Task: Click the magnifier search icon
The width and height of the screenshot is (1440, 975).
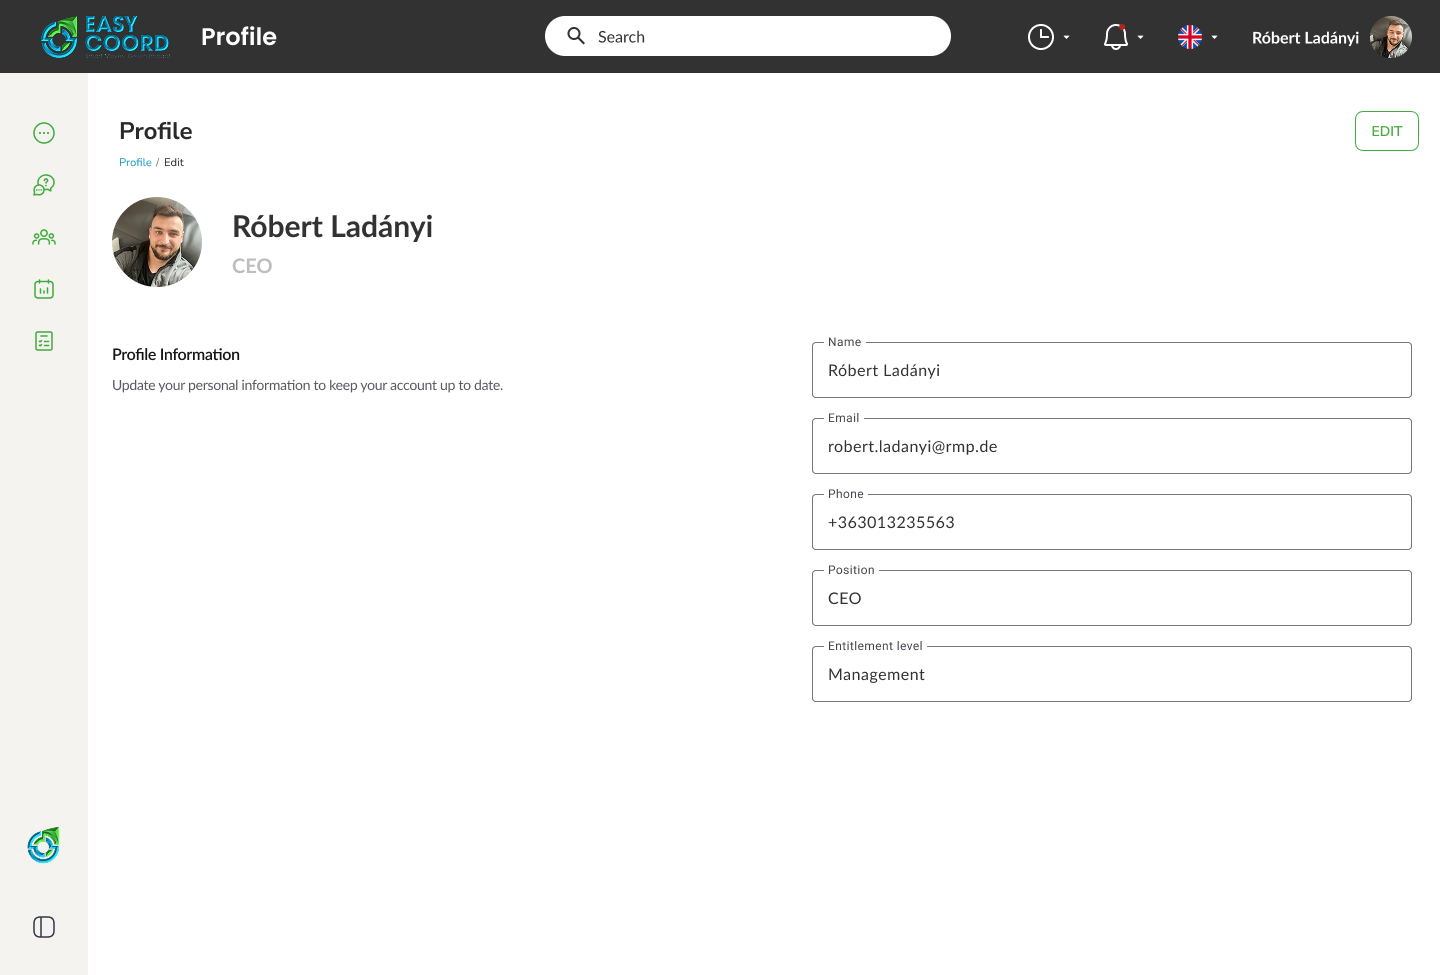Action: [576, 36]
